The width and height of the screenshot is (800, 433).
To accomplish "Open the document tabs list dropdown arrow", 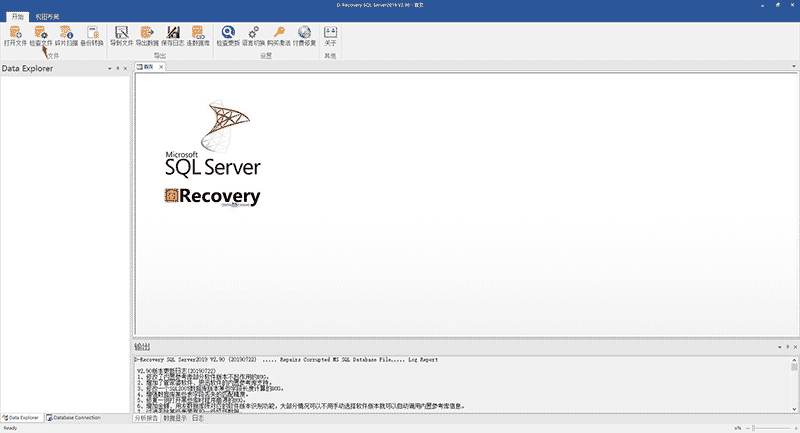I will 794,66.
